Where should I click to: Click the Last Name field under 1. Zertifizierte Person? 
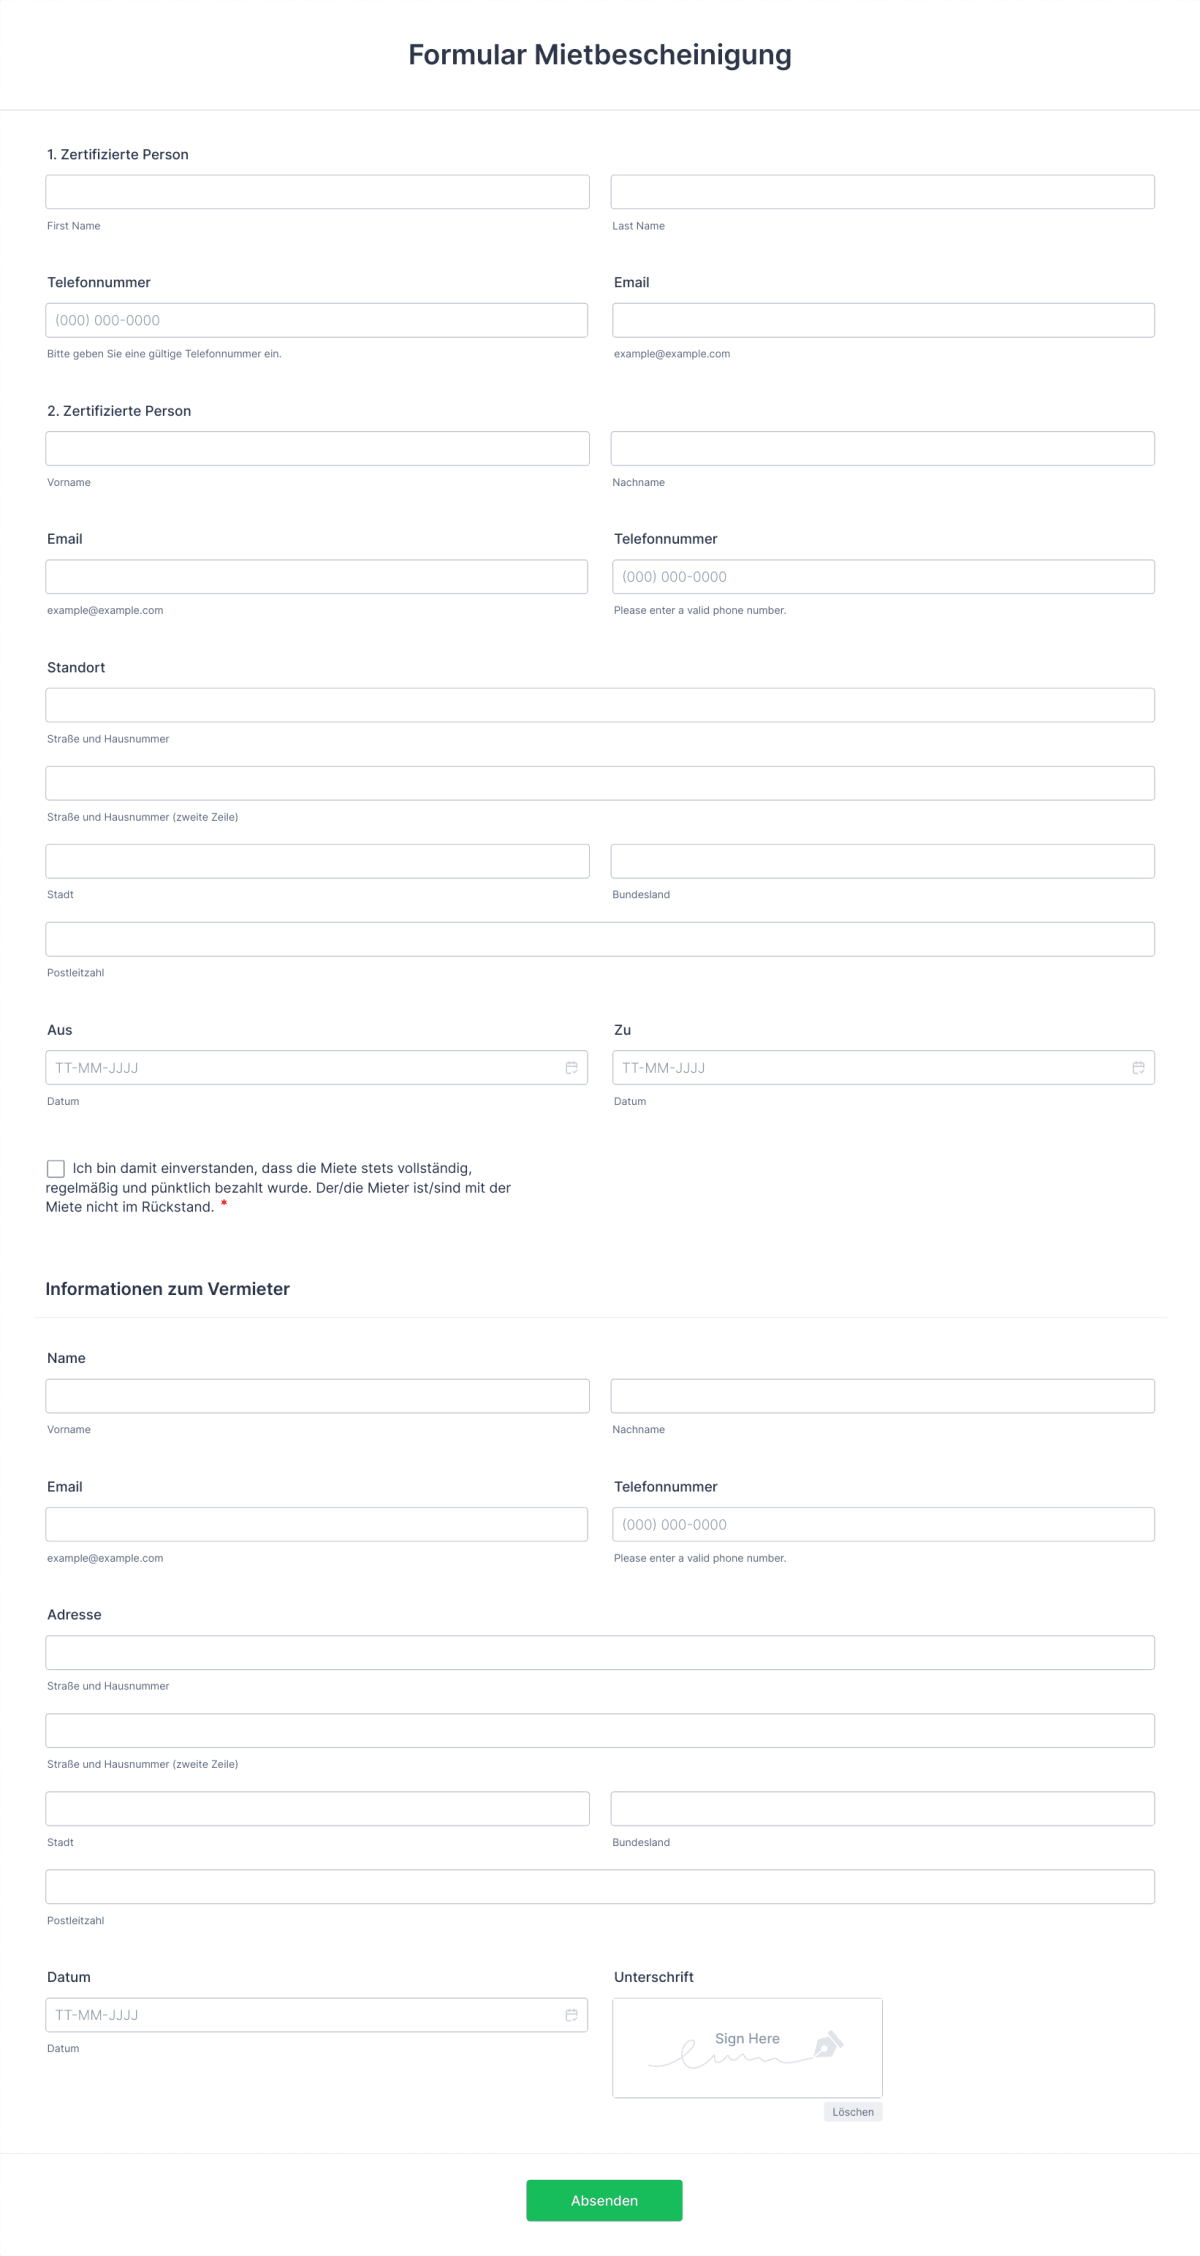[x=883, y=191]
